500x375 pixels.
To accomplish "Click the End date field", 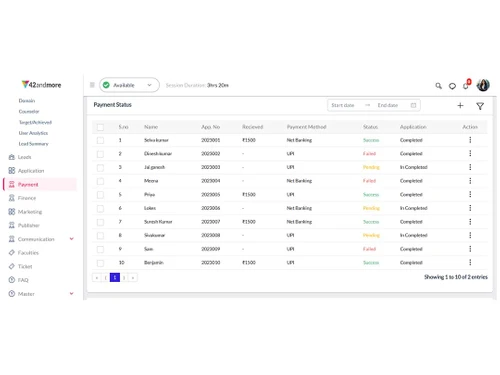I will point(388,105).
